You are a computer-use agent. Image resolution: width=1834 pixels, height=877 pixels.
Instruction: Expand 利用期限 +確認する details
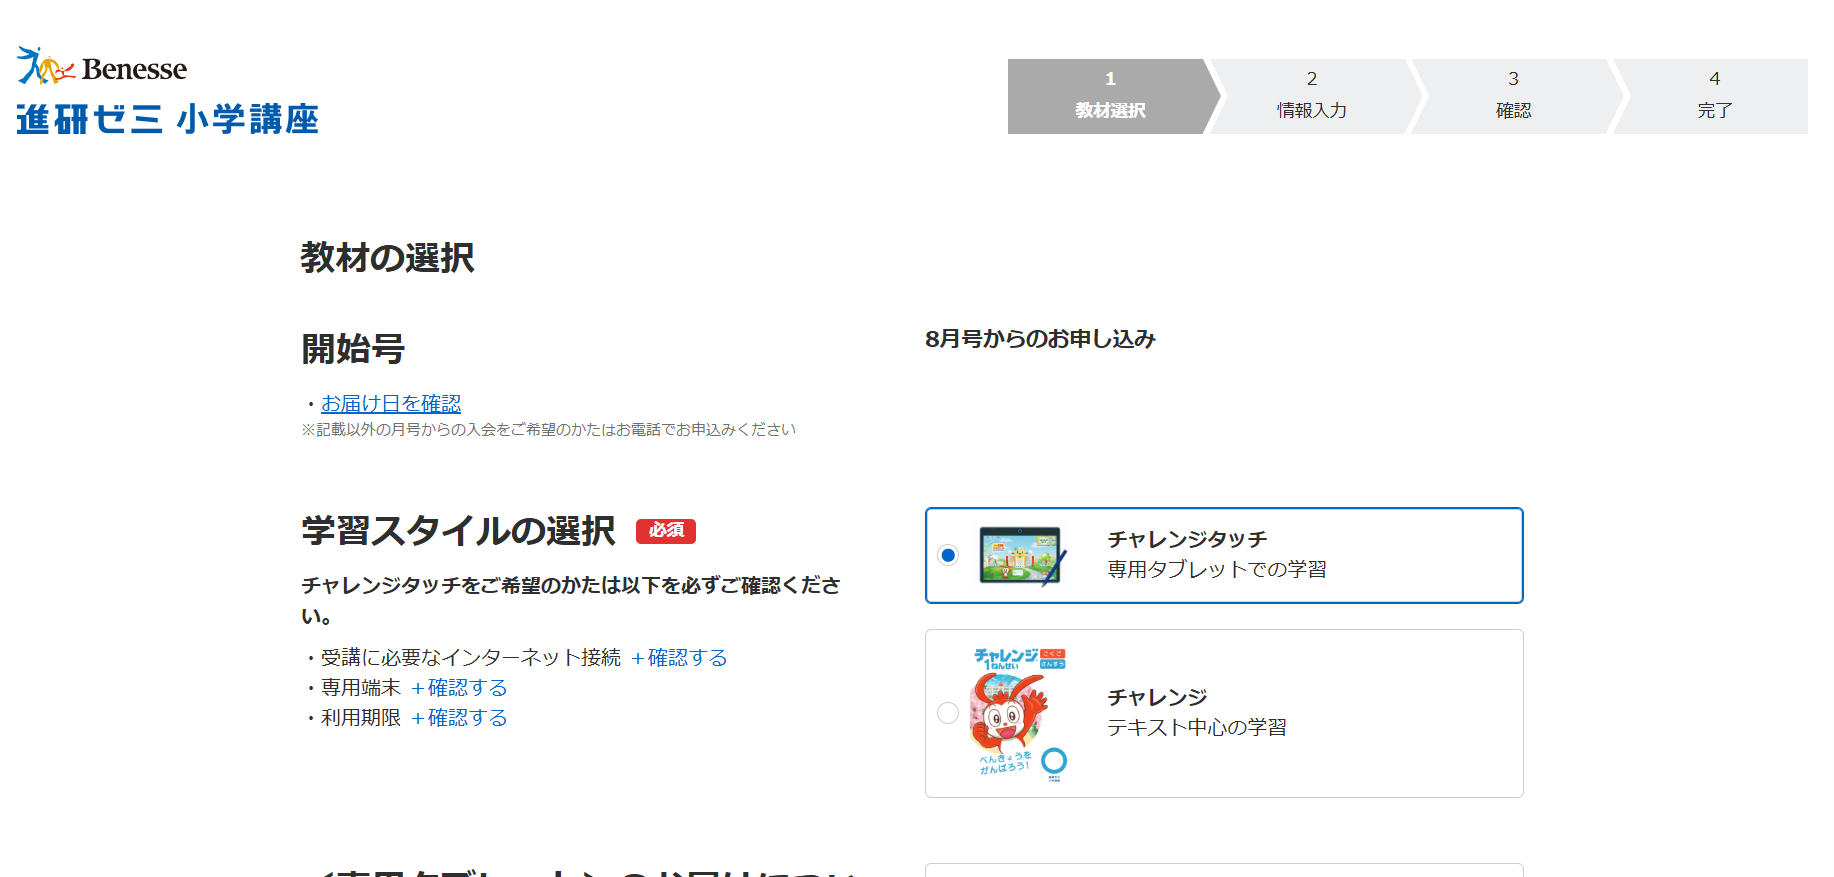(x=459, y=717)
